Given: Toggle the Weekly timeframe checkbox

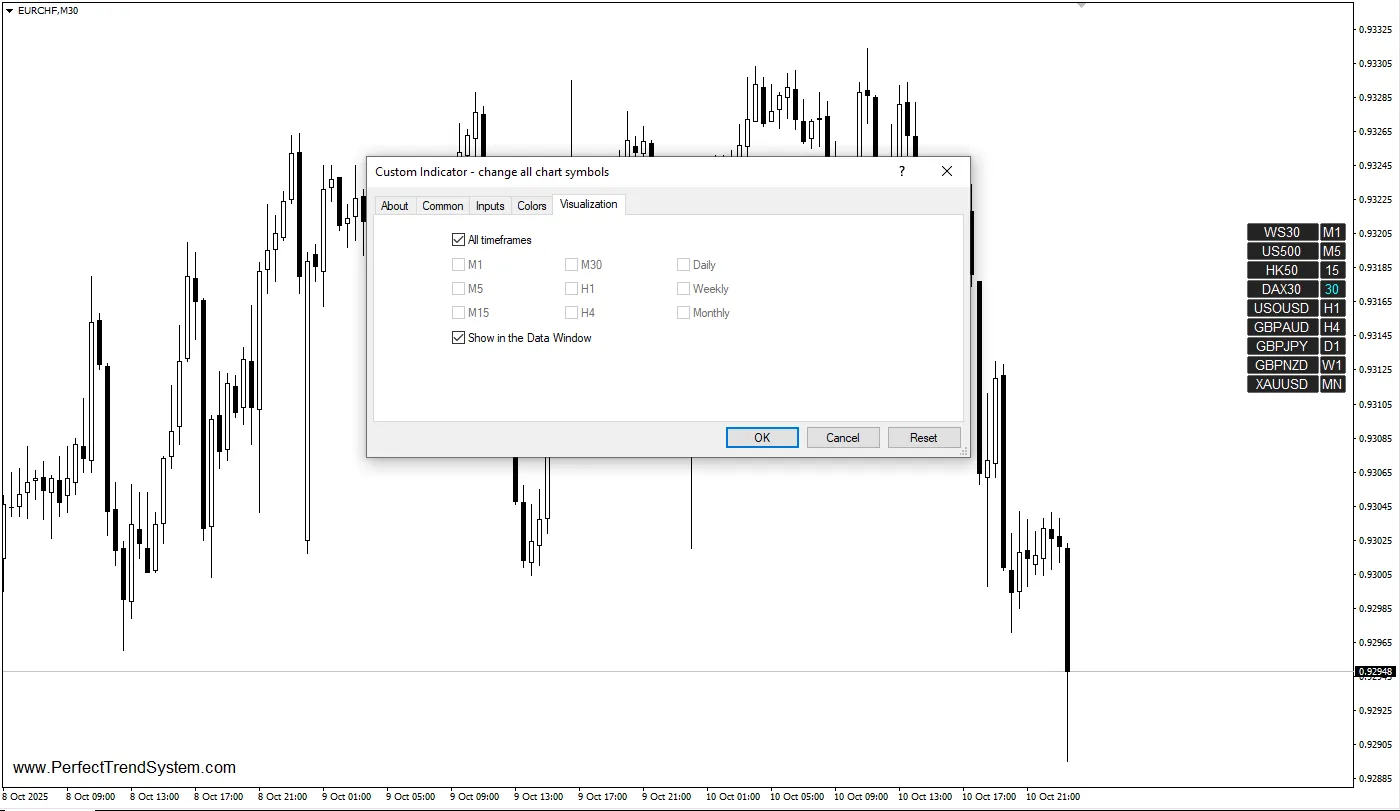Looking at the screenshot, I should pyautogui.click(x=683, y=288).
